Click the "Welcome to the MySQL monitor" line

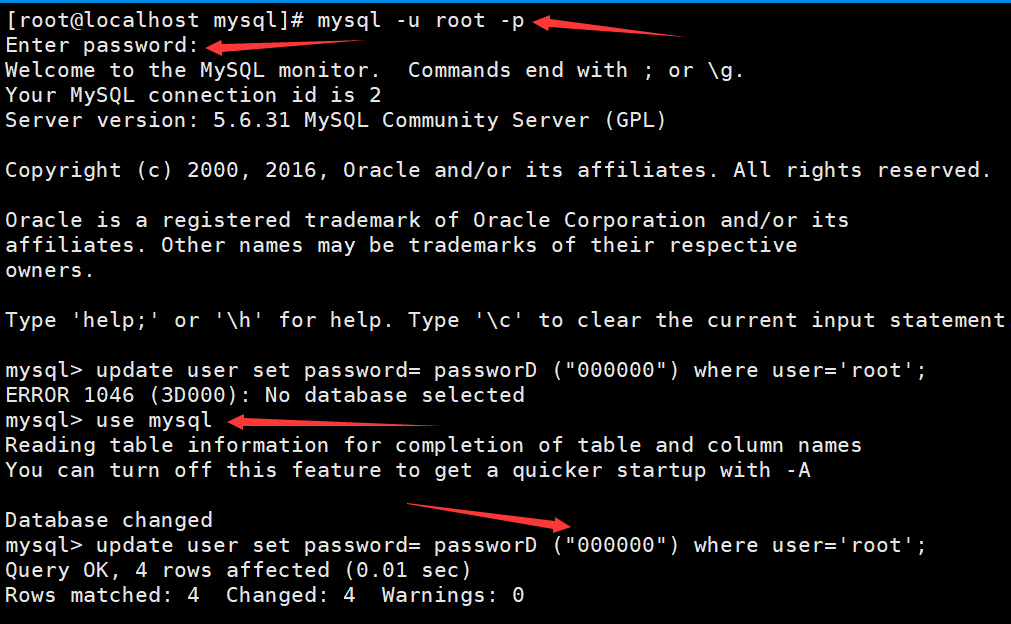(375, 70)
